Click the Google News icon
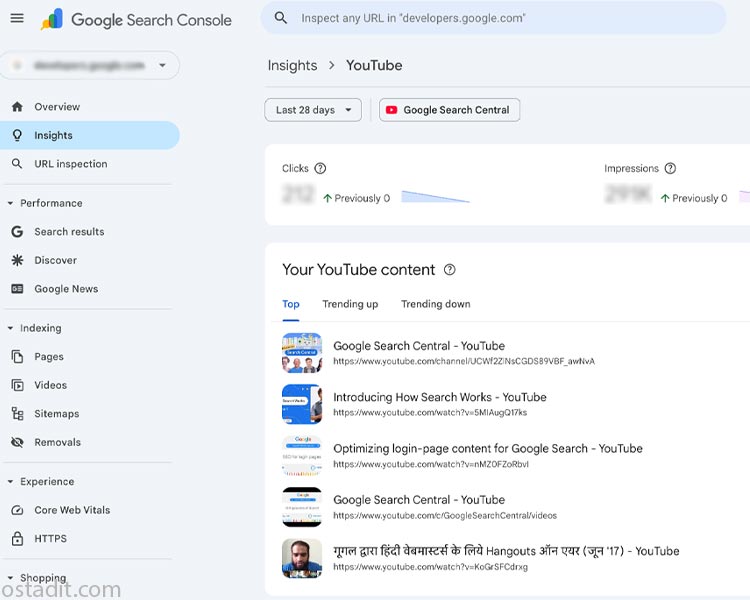The height and width of the screenshot is (600, 750). 17,289
